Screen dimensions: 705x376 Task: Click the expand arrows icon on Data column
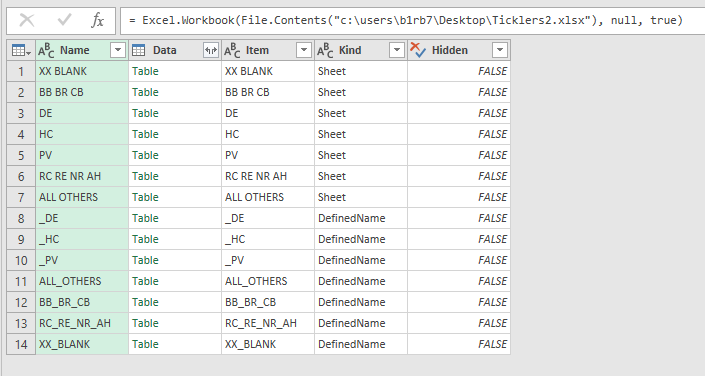[211, 50]
